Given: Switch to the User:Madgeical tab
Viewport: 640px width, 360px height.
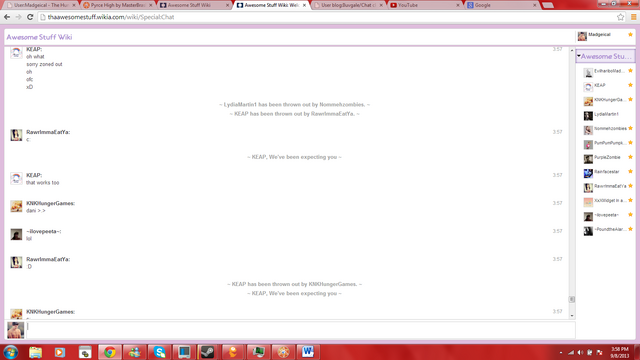Looking at the screenshot, I should [x=41, y=5].
